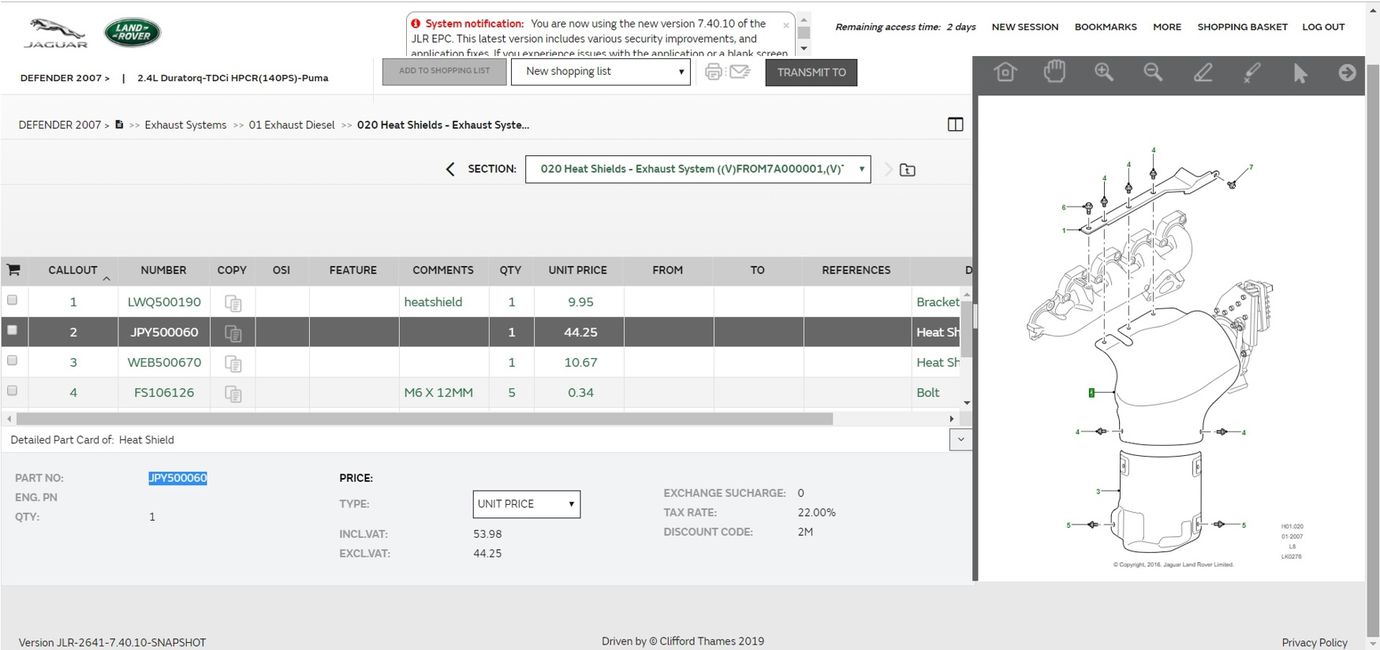Email the shopping list
Image resolution: width=1380 pixels, height=650 pixels.
(x=740, y=71)
